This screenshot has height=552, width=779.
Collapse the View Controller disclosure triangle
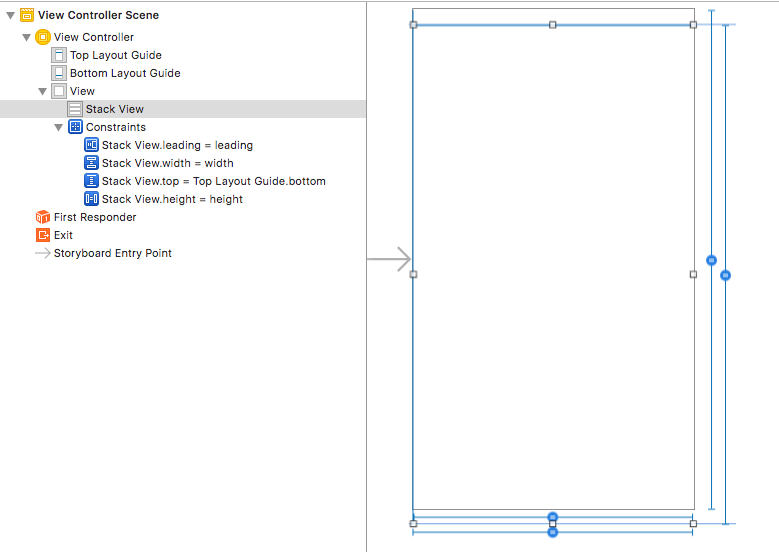pos(27,37)
